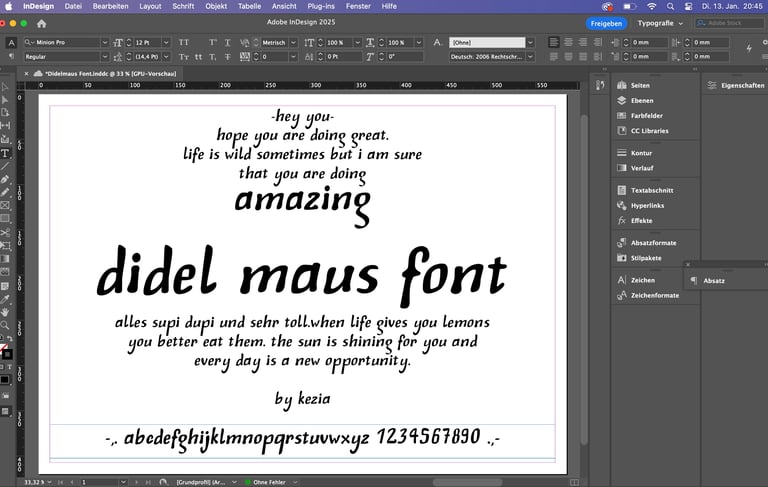768x487 pixels.
Task: Toggle Strikethrough formatting
Action: point(228,57)
